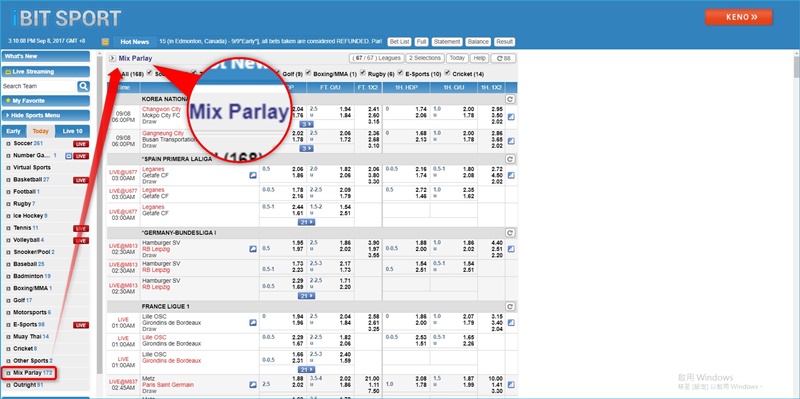The width and height of the screenshot is (800, 399).
Task: Click the LIVE badge next to Tennis
Action: click(81, 229)
